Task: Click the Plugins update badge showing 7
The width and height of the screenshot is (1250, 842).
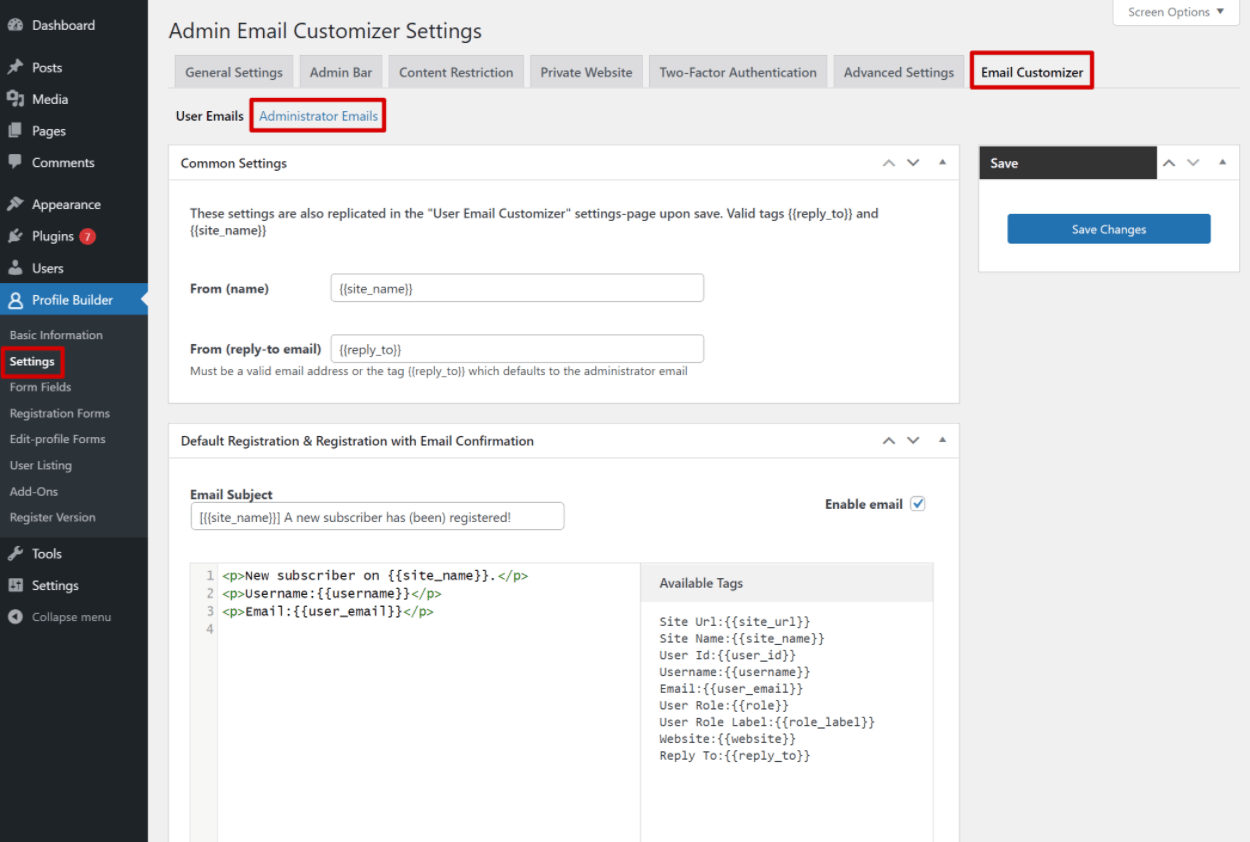Action: (88, 236)
